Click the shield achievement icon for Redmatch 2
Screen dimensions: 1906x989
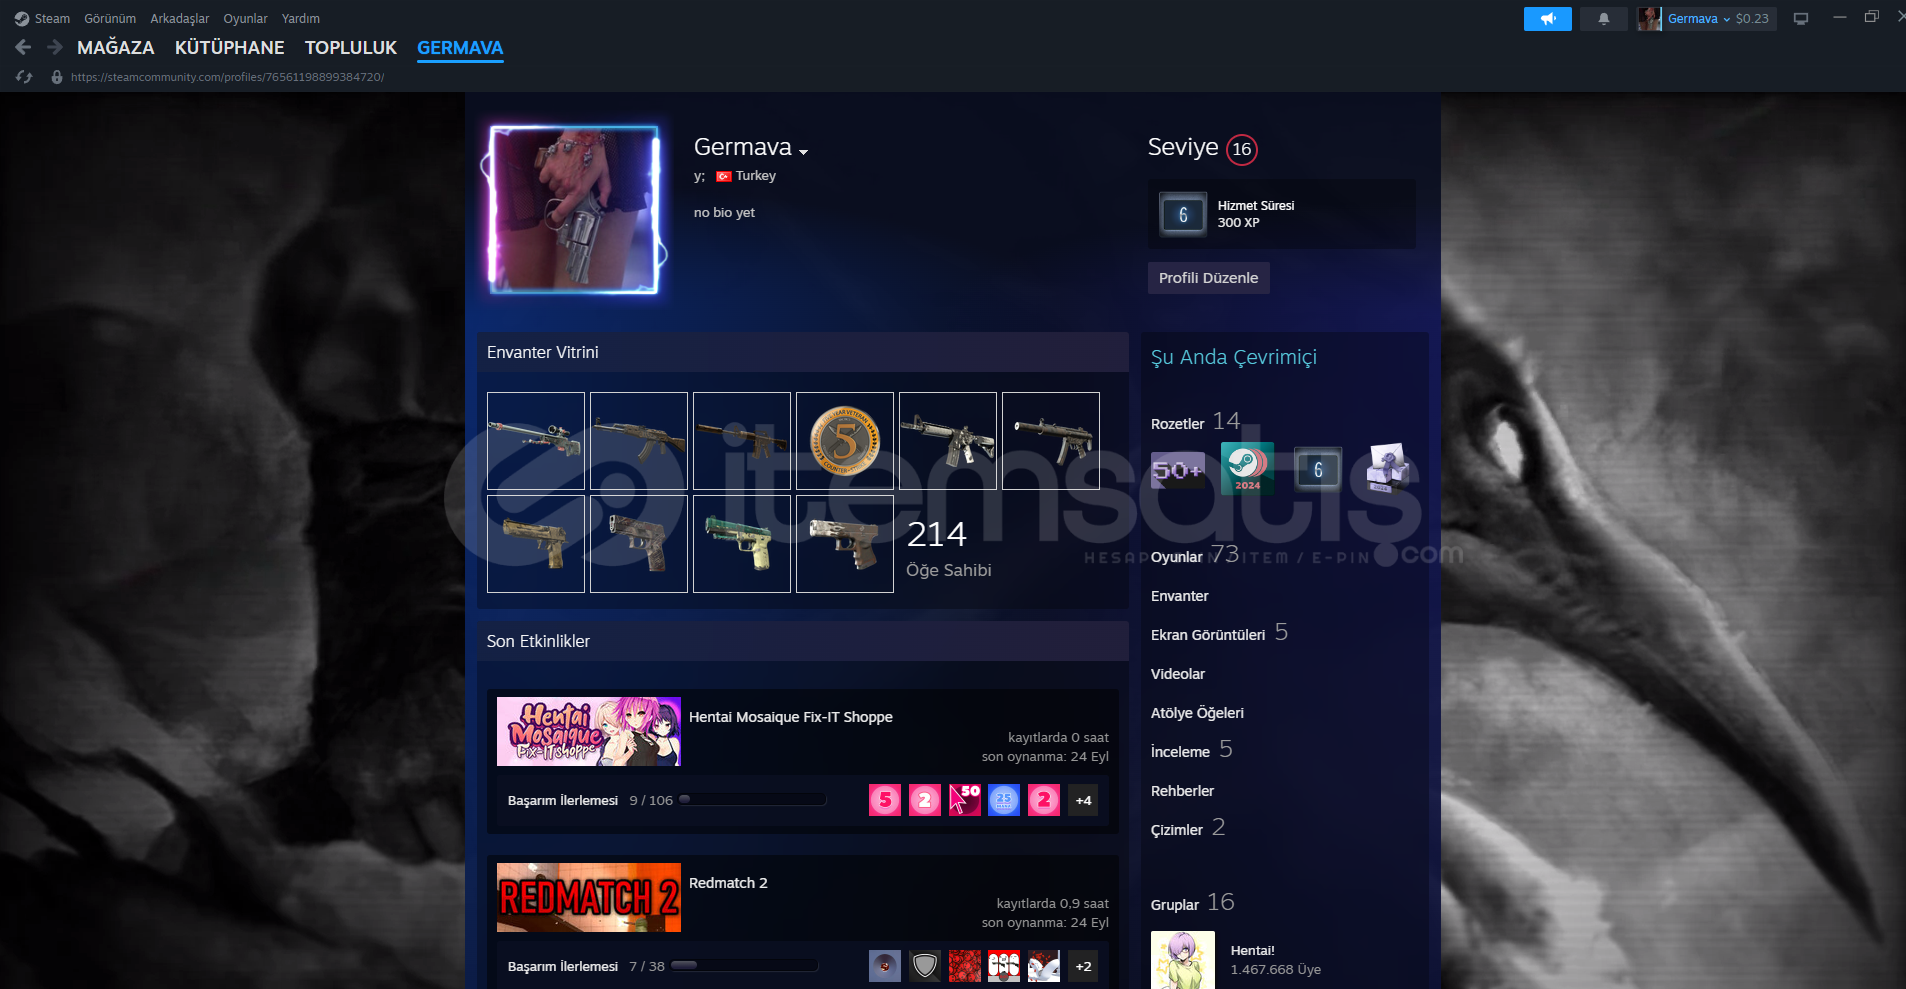pos(925,966)
